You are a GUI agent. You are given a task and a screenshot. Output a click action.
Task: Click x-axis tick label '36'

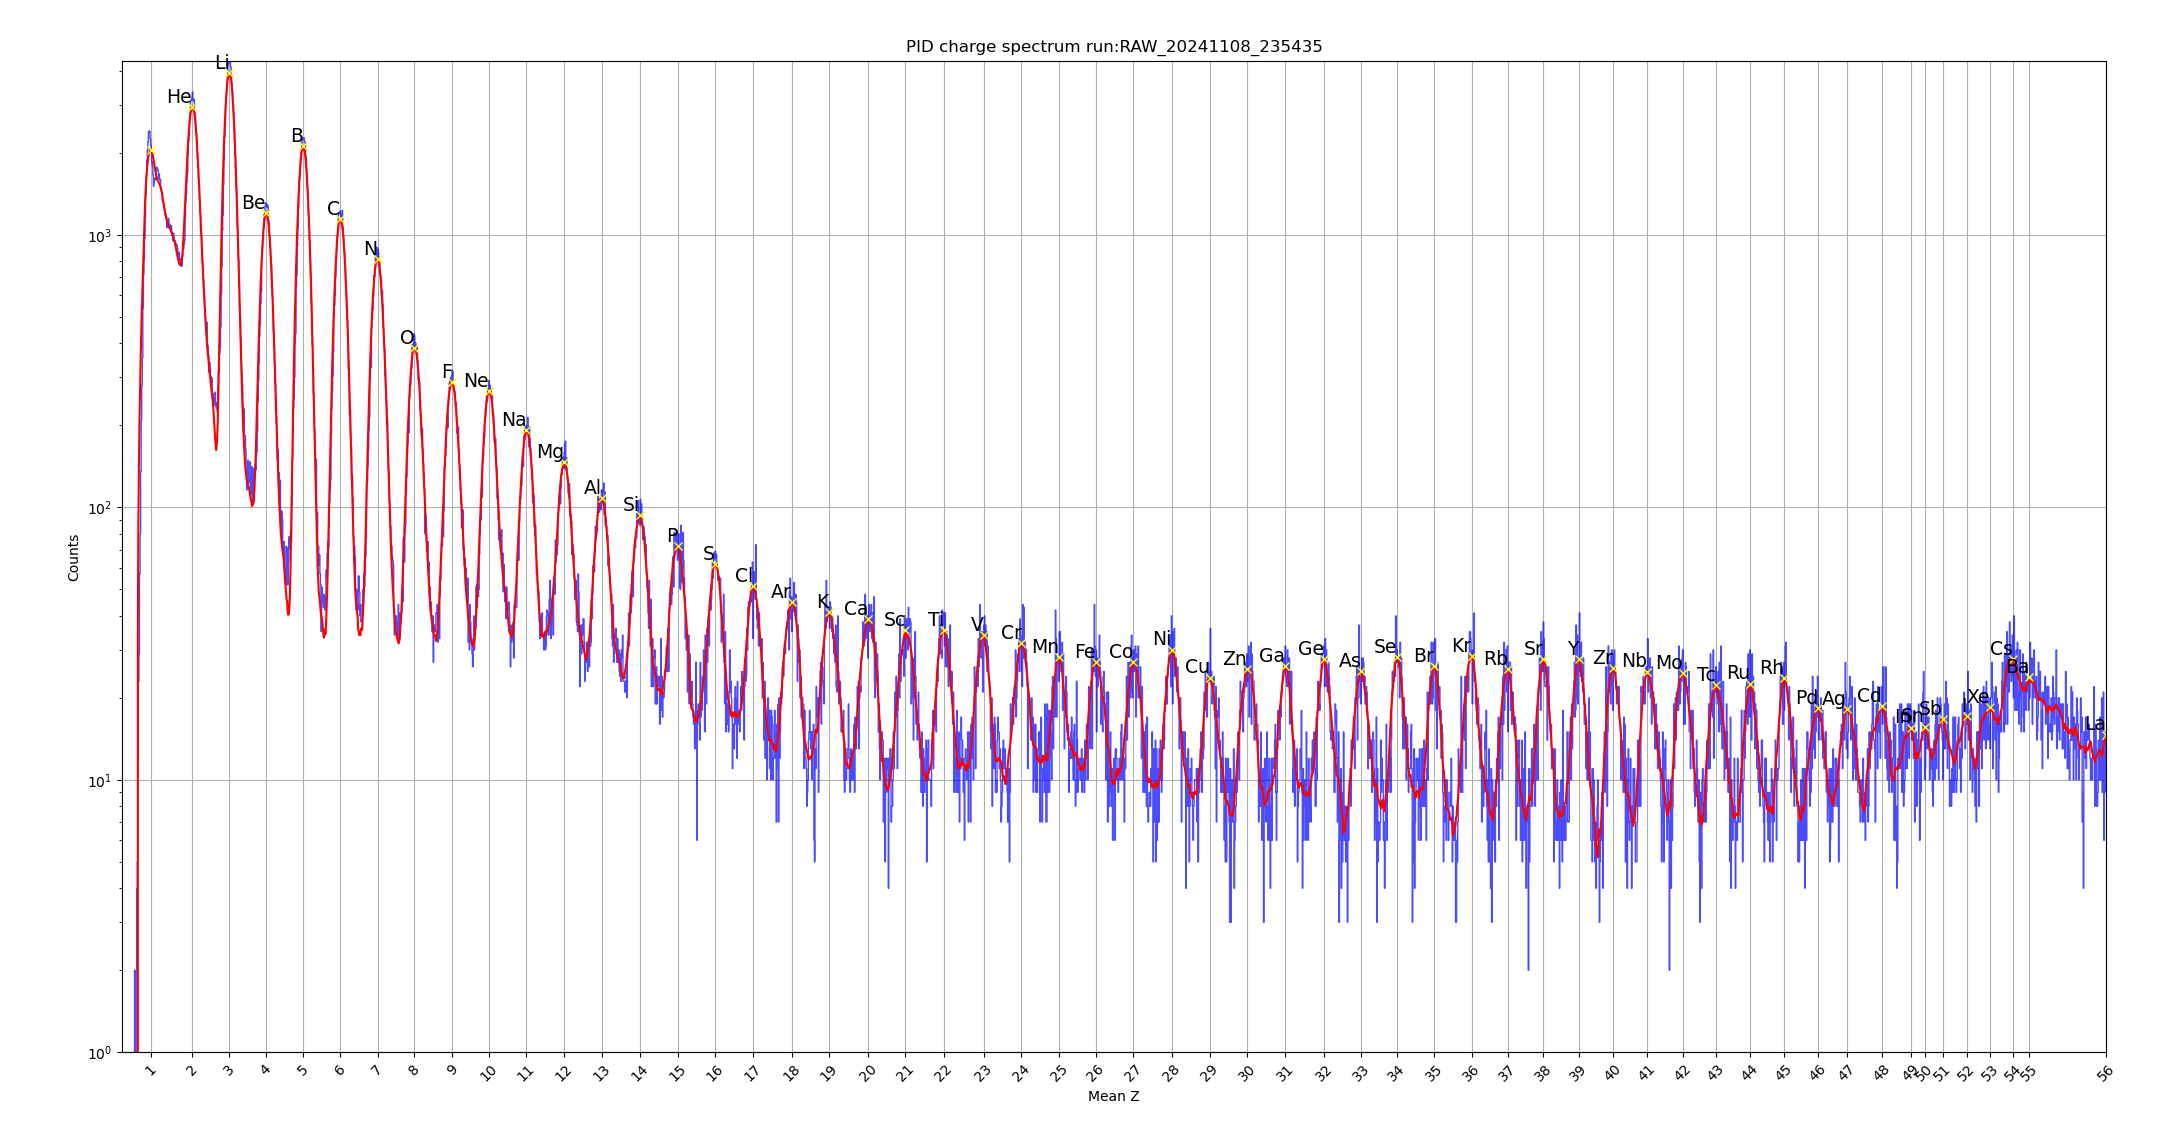[1469, 1073]
